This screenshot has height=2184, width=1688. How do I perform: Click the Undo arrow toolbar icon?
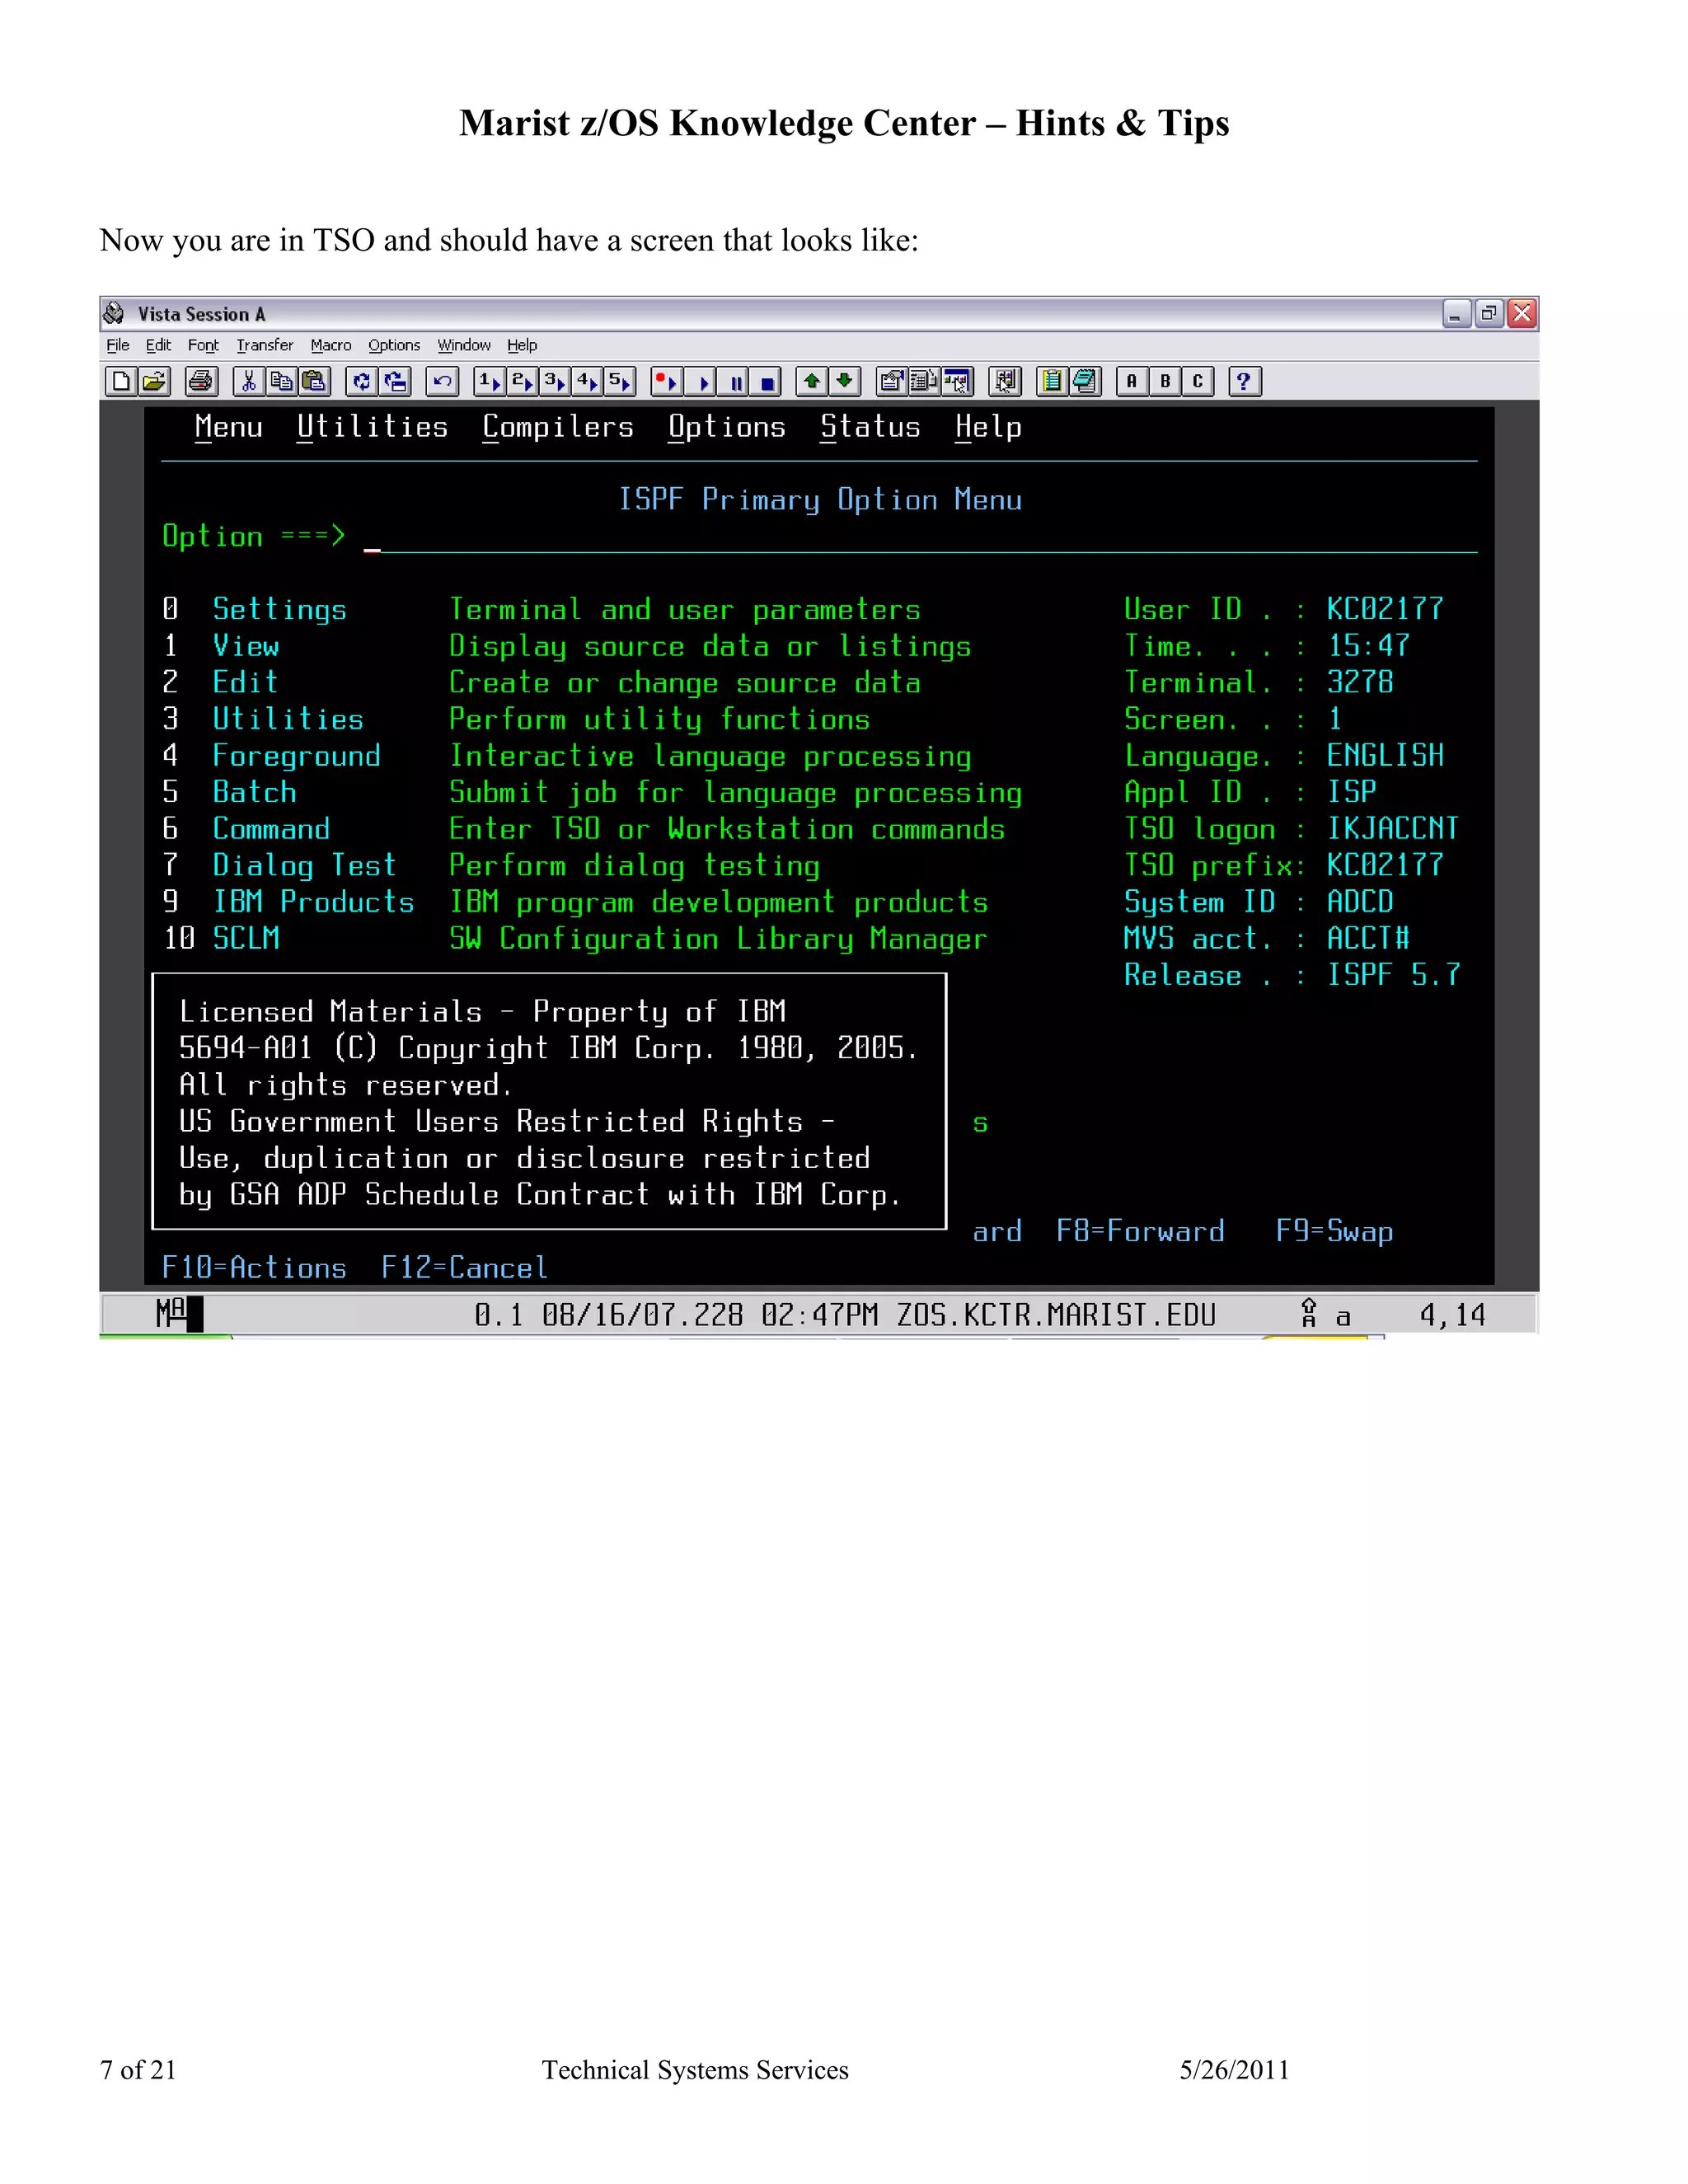point(442,381)
